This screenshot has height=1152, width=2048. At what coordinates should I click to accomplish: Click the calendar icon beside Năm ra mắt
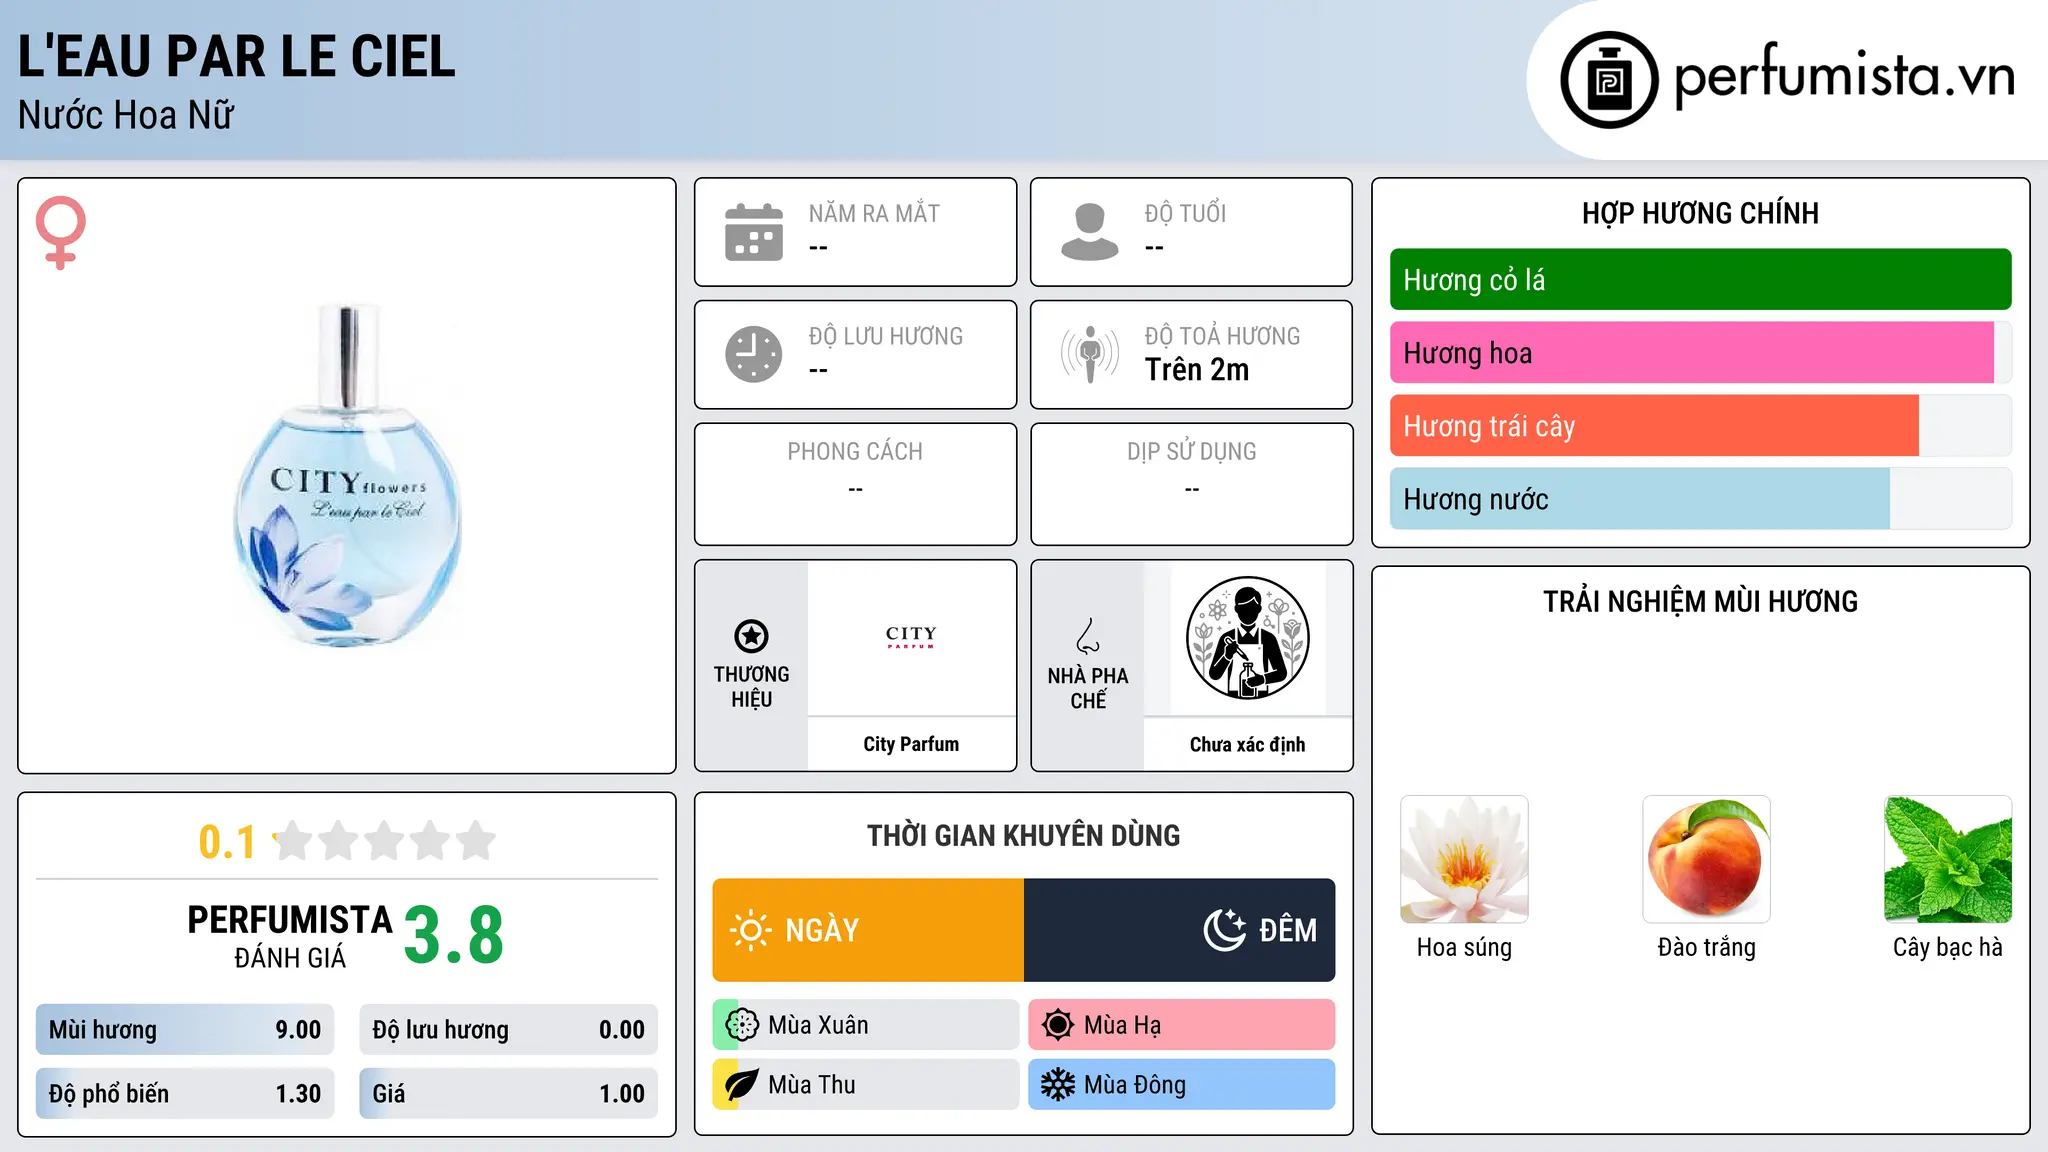pos(754,232)
